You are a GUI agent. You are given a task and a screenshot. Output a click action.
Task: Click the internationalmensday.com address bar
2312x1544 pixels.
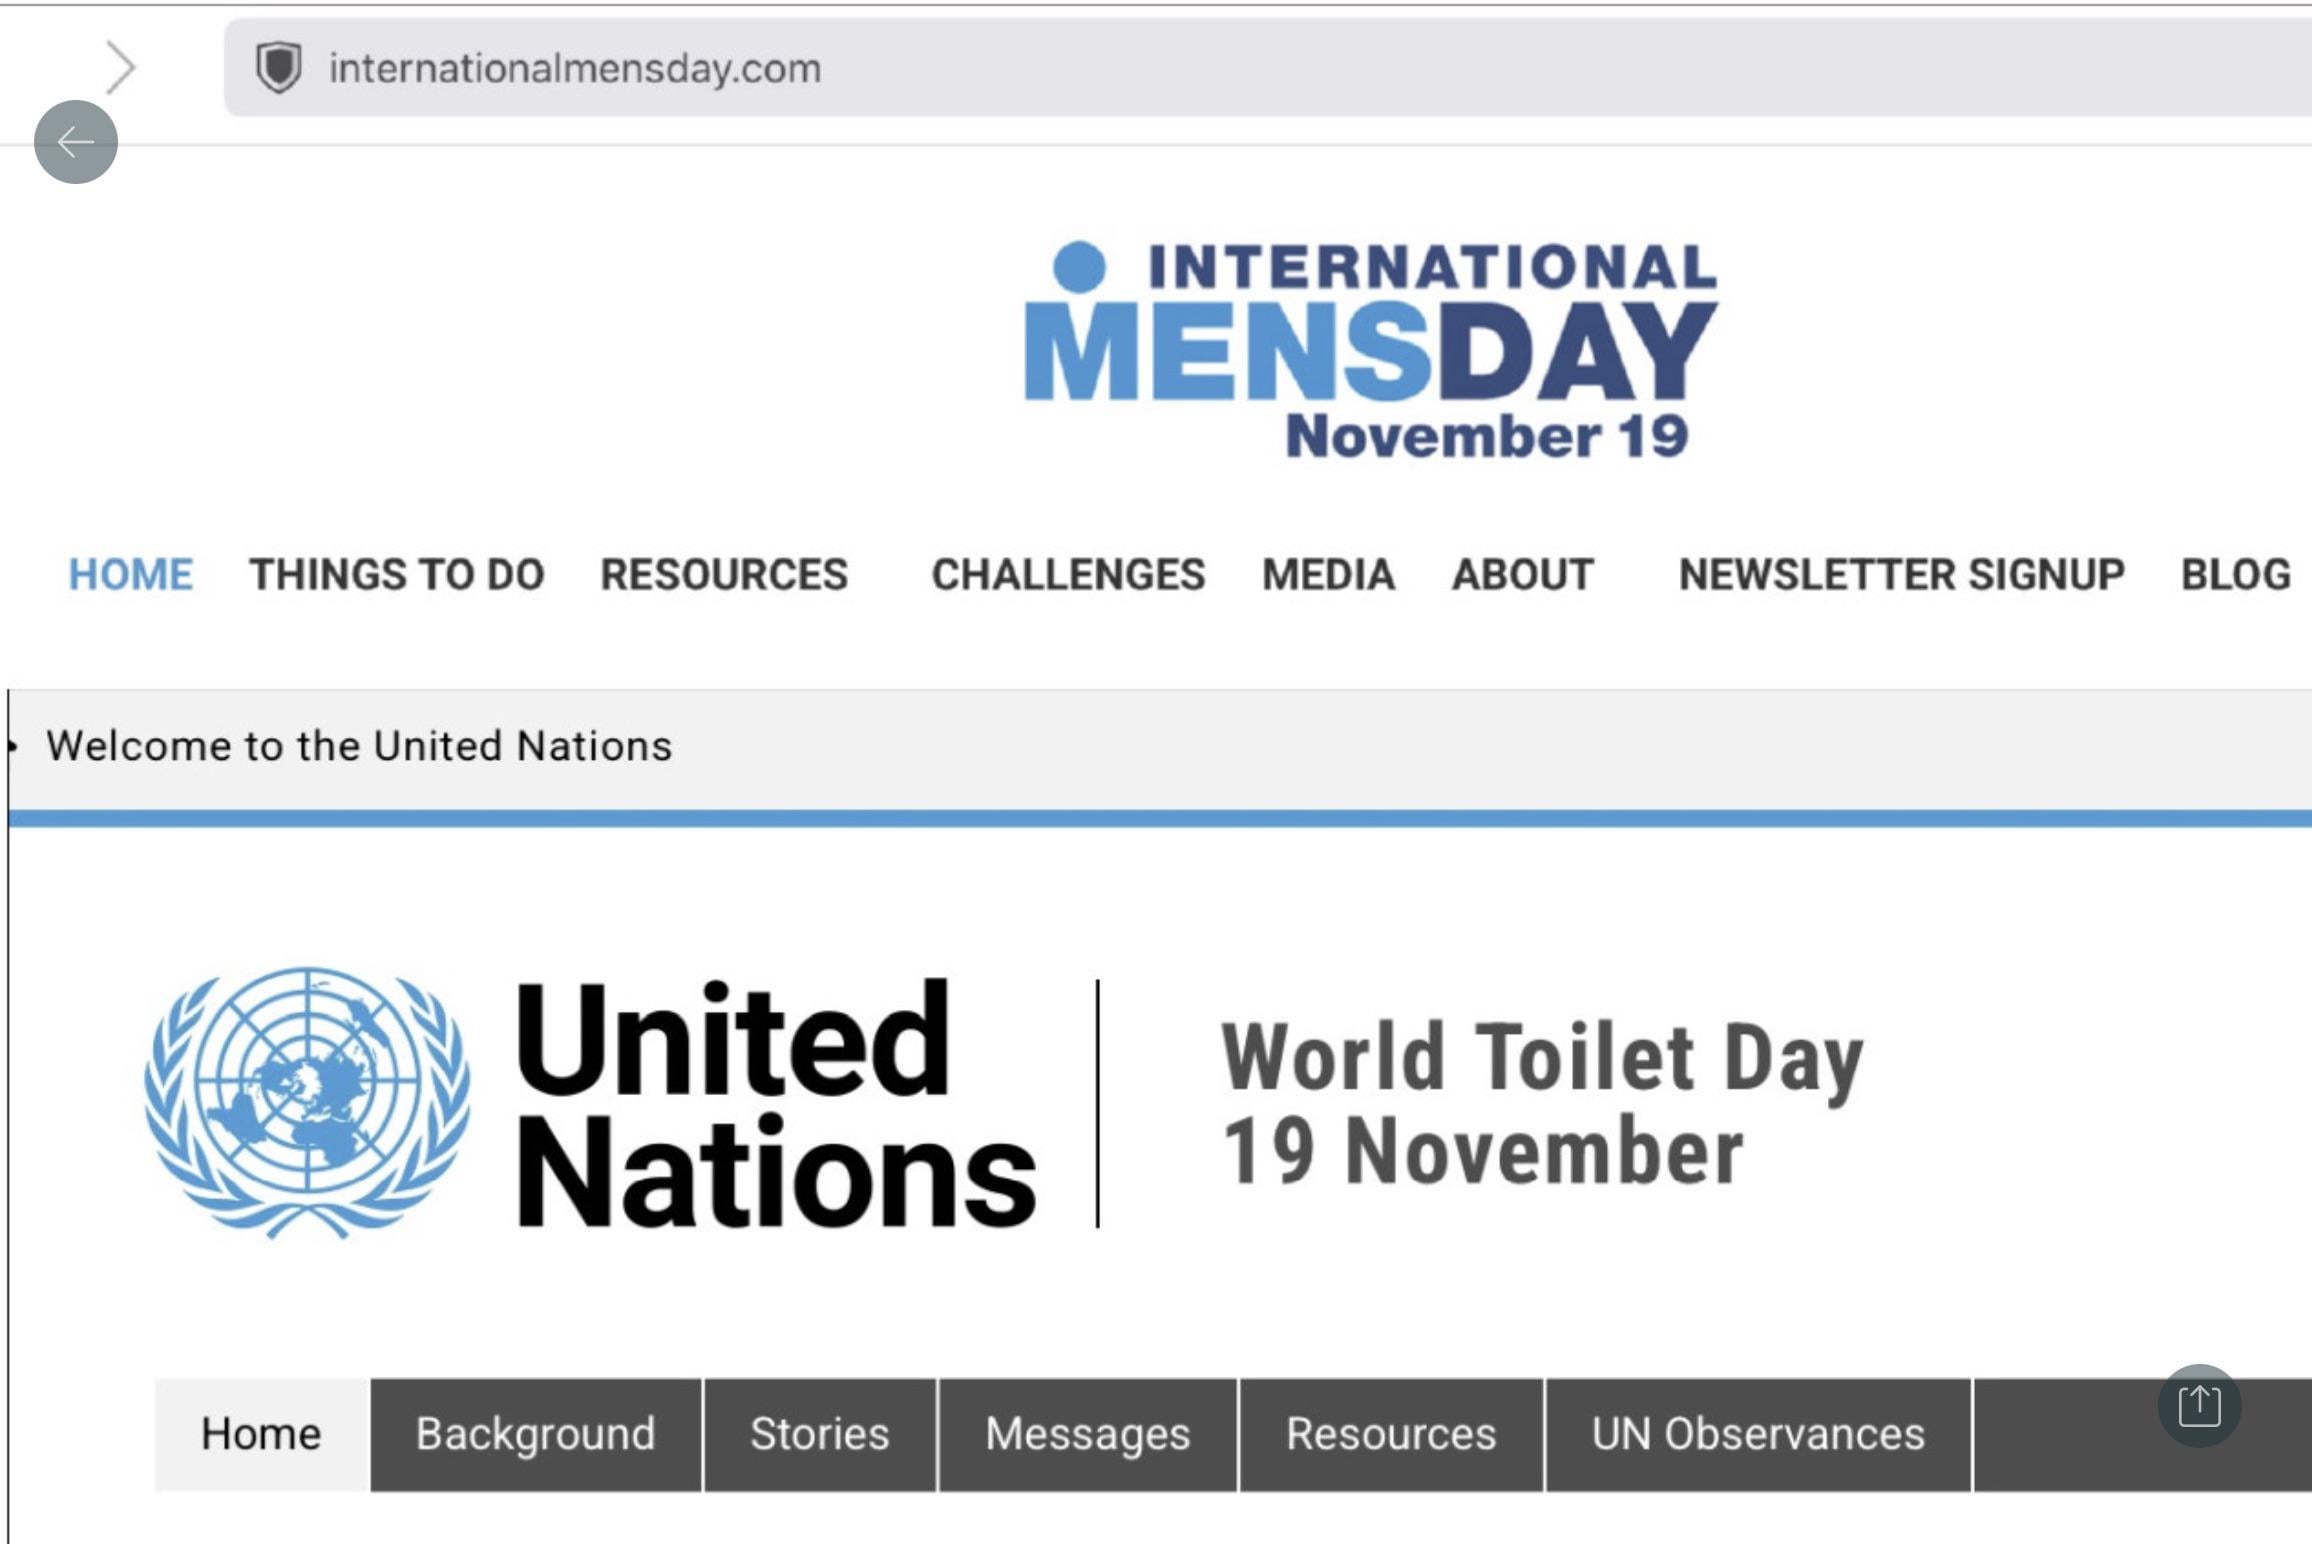[x=1200, y=68]
